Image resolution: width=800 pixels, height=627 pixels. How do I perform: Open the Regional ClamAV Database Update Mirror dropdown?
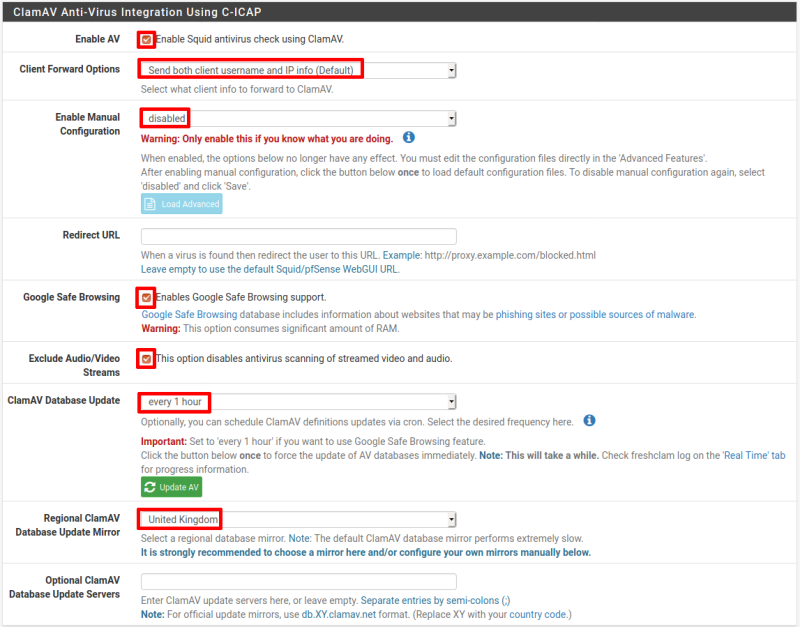[298, 519]
